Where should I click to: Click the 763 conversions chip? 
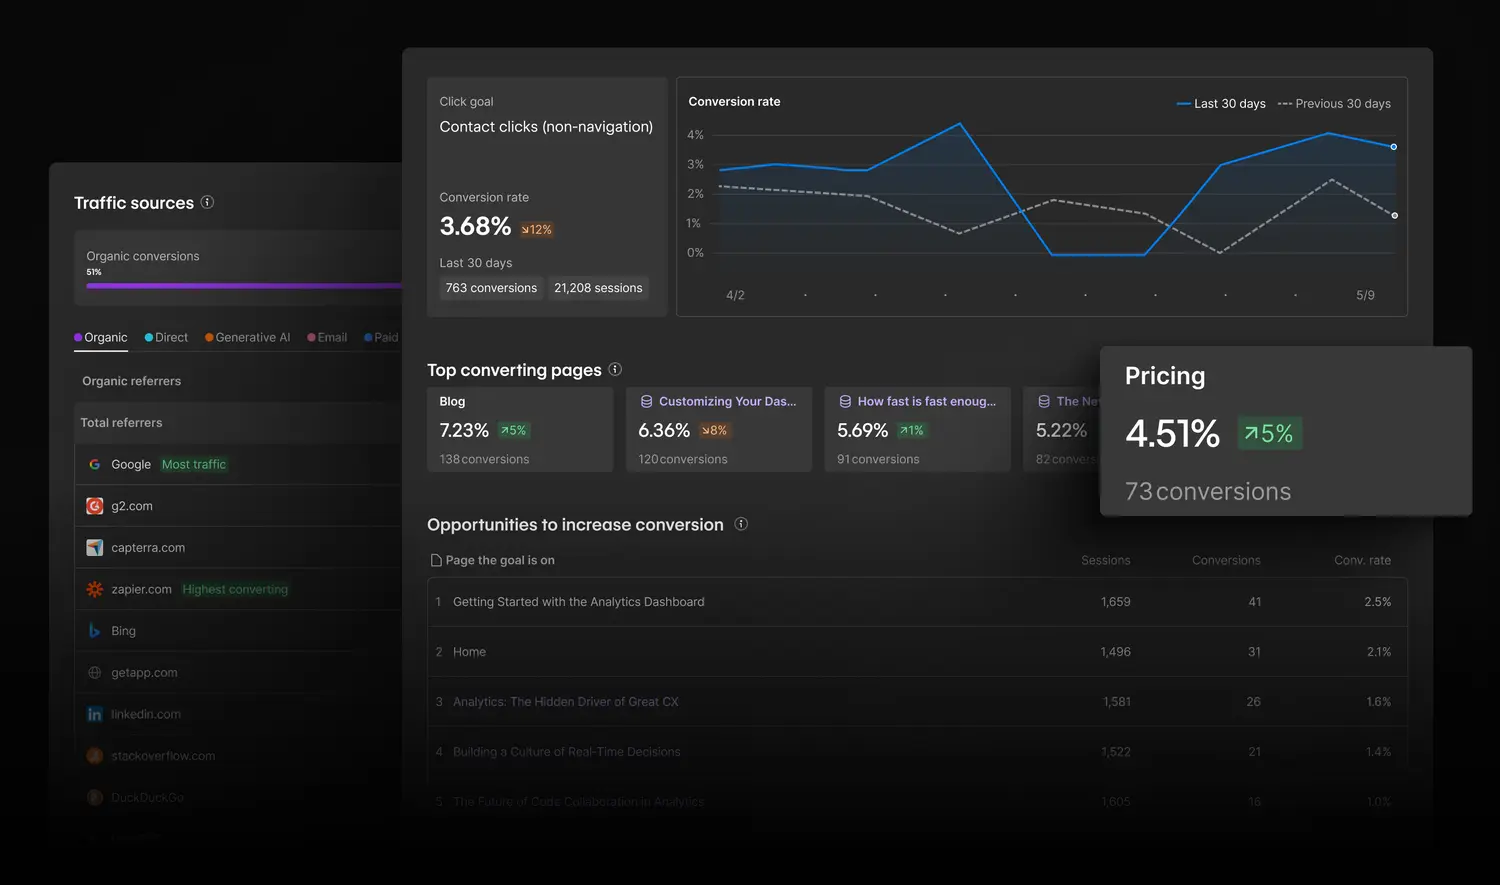pos(491,288)
